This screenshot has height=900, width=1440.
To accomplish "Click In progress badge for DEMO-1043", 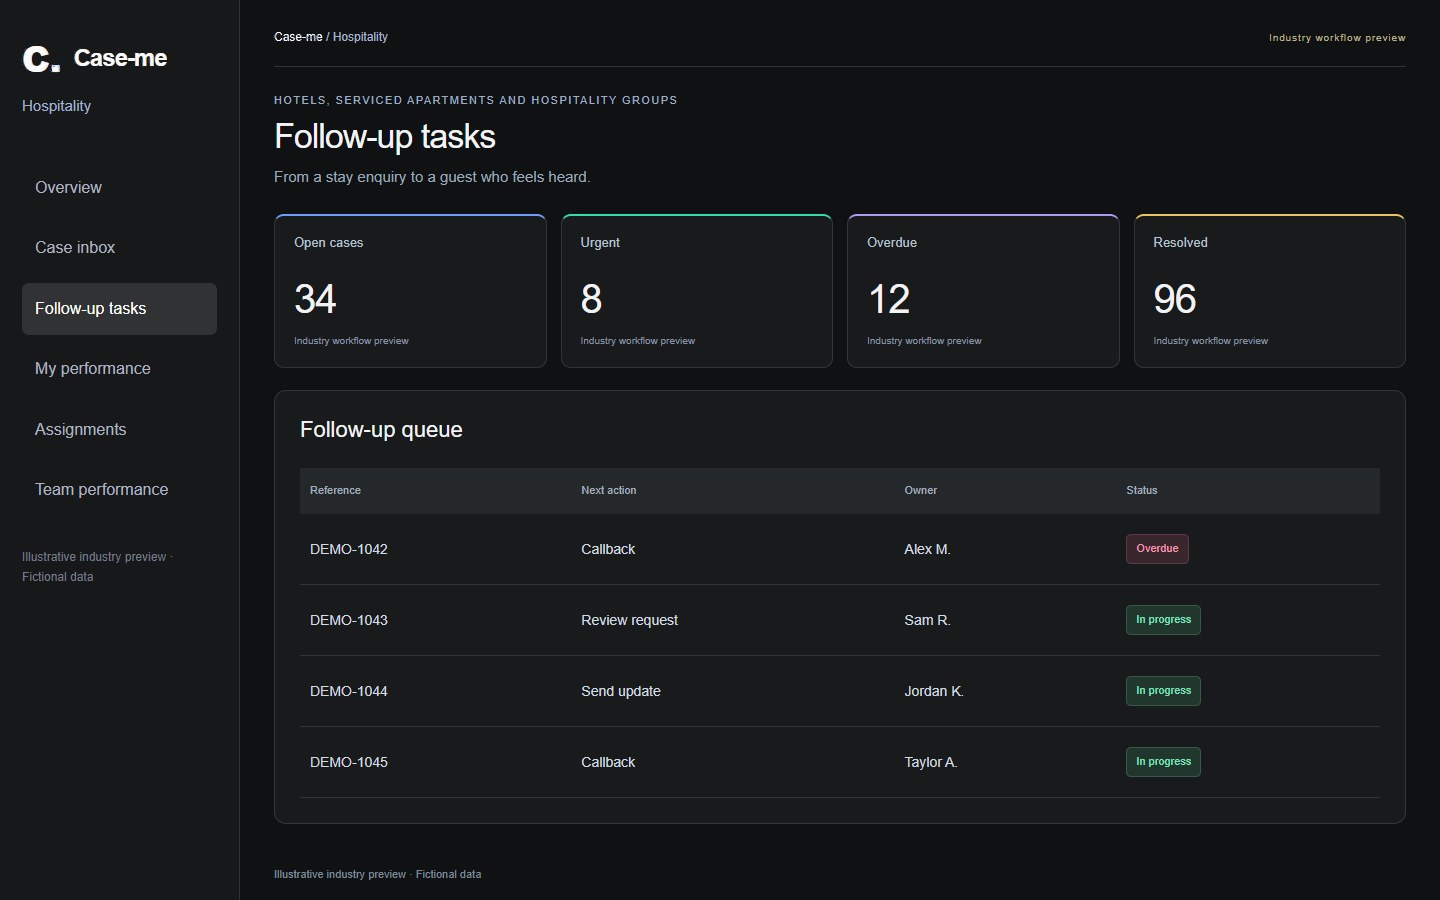I will (x=1163, y=620).
